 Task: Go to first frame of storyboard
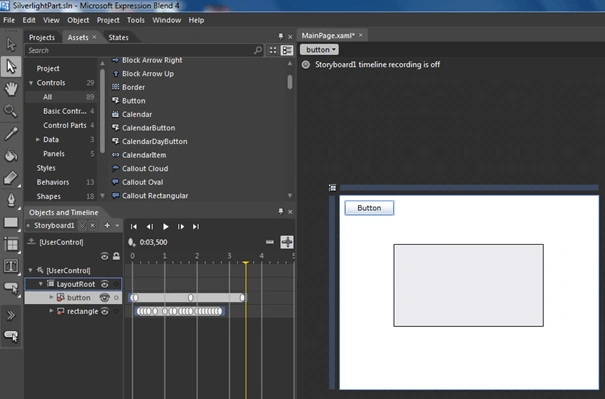(134, 227)
